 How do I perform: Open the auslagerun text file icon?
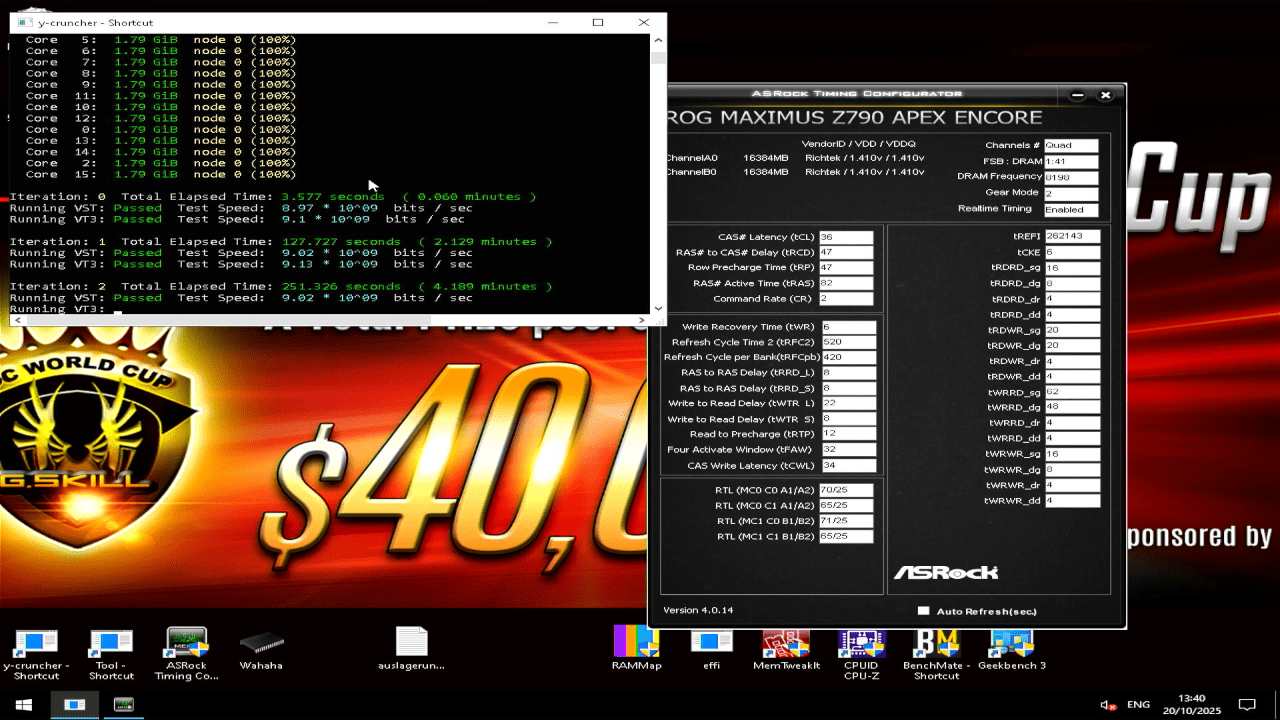click(x=411, y=649)
